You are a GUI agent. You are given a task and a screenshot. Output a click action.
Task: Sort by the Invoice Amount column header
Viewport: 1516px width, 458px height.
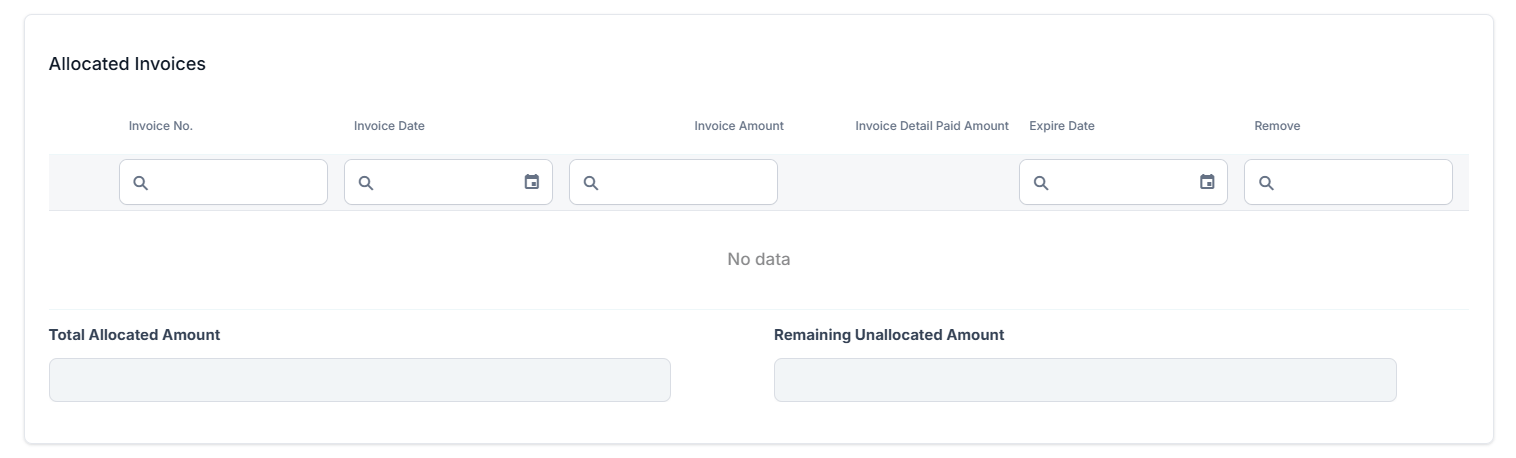pyautogui.click(x=739, y=126)
